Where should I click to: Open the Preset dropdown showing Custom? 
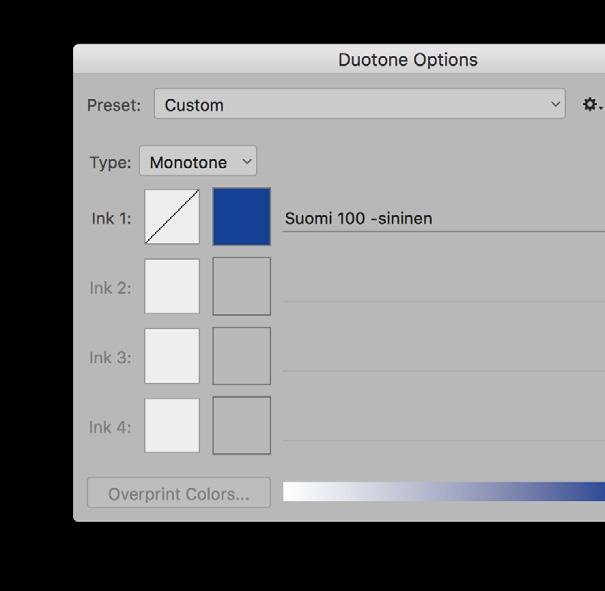(x=360, y=104)
